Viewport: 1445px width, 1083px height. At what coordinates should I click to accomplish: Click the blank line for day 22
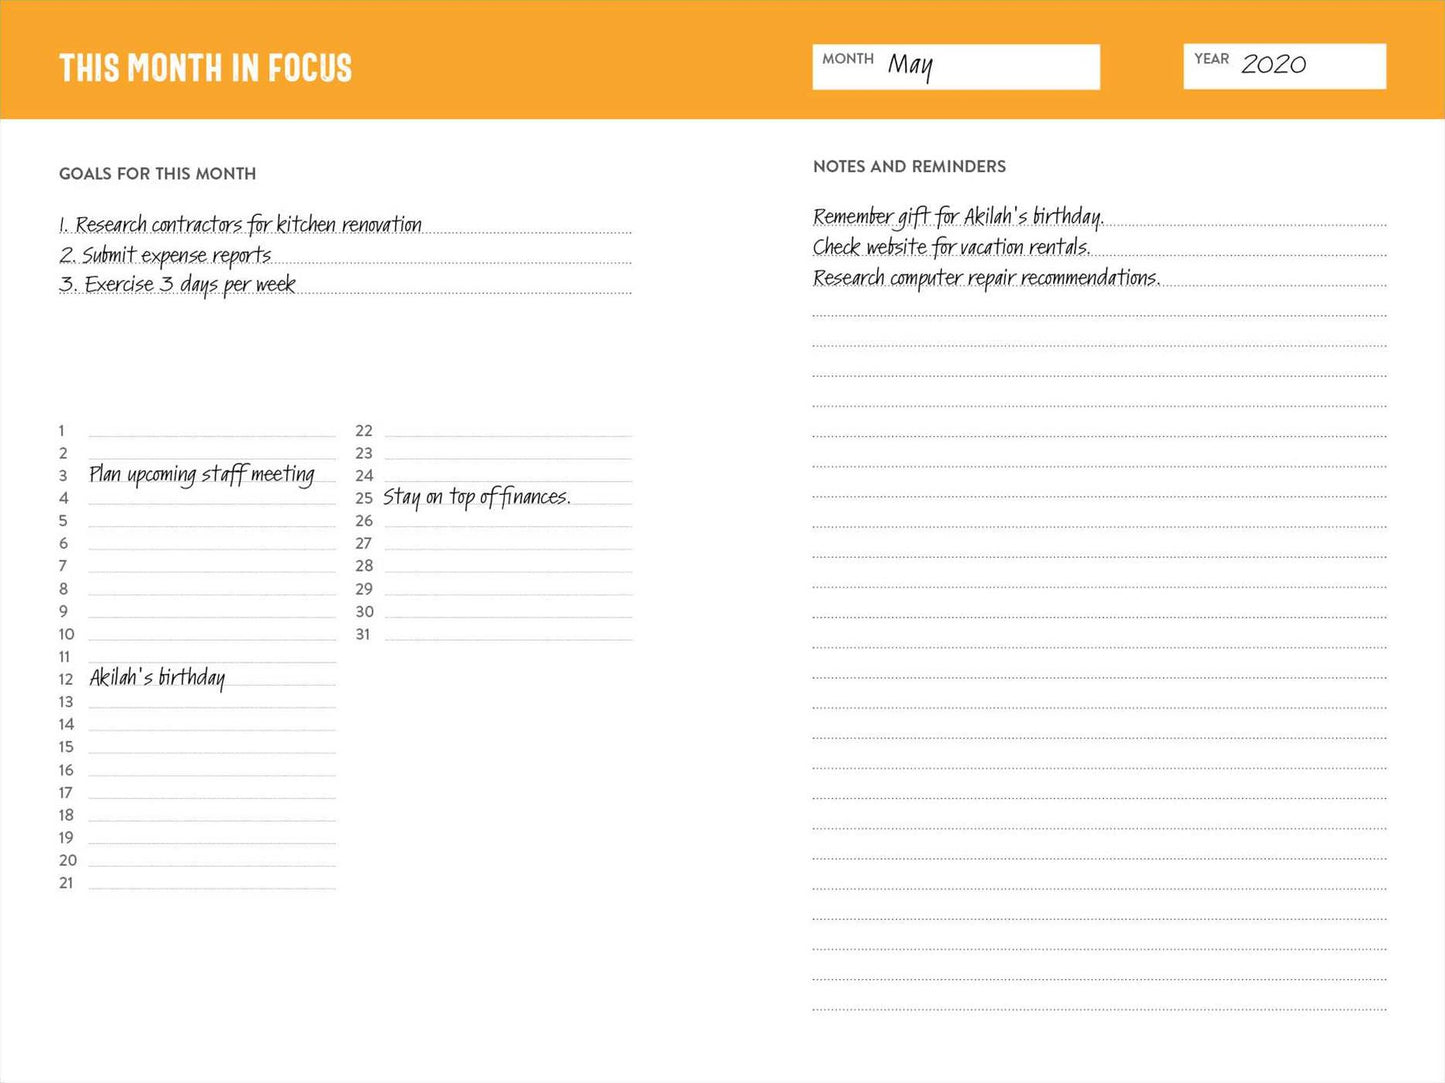pos(509,430)
